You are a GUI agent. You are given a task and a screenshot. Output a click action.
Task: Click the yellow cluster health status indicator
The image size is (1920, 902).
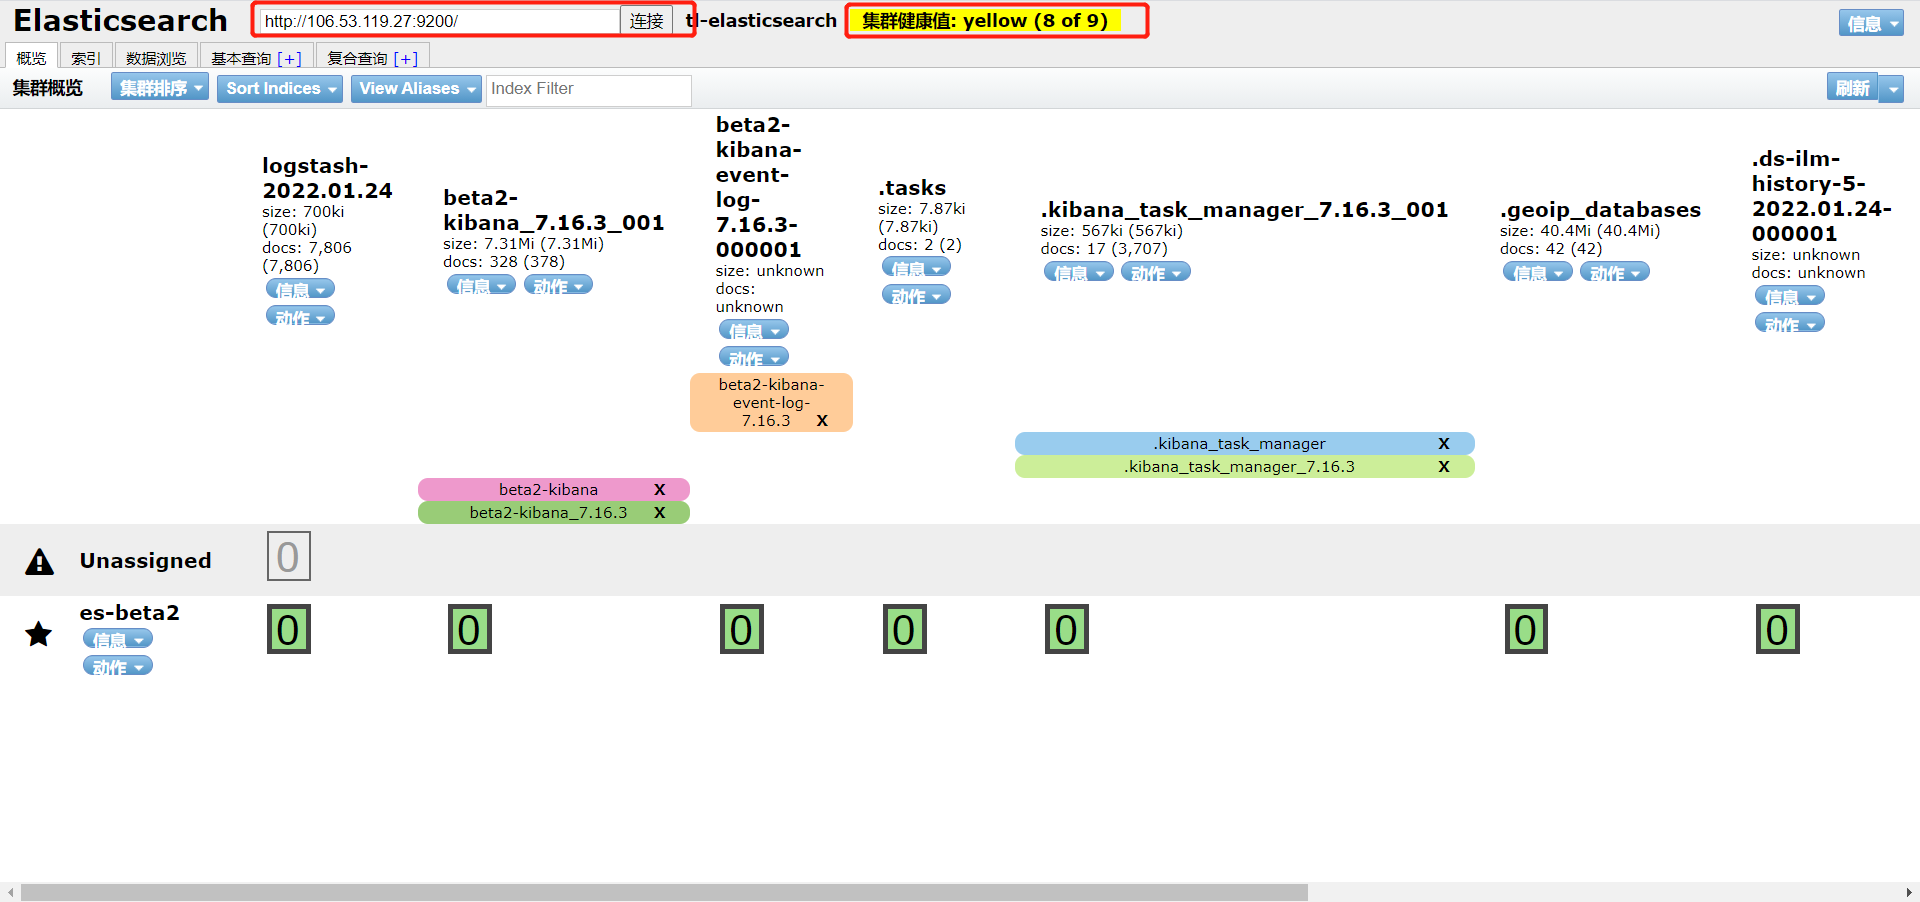985,21
